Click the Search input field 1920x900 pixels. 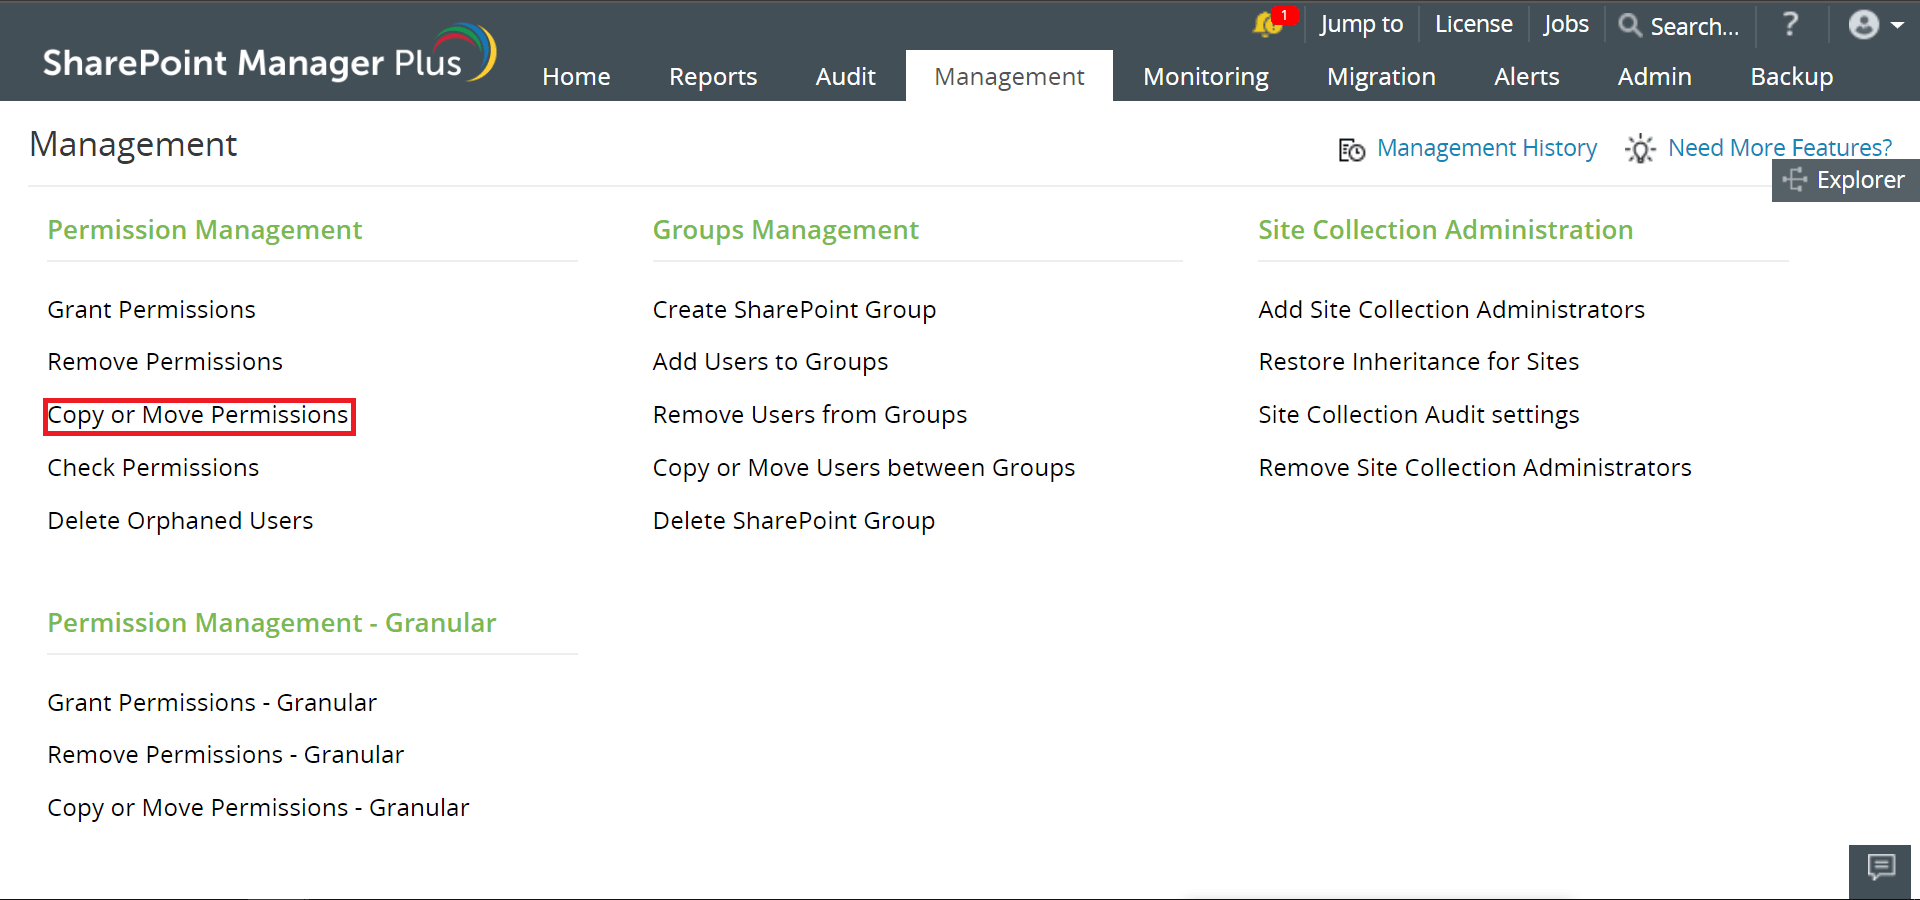[x=1695, y=26]
